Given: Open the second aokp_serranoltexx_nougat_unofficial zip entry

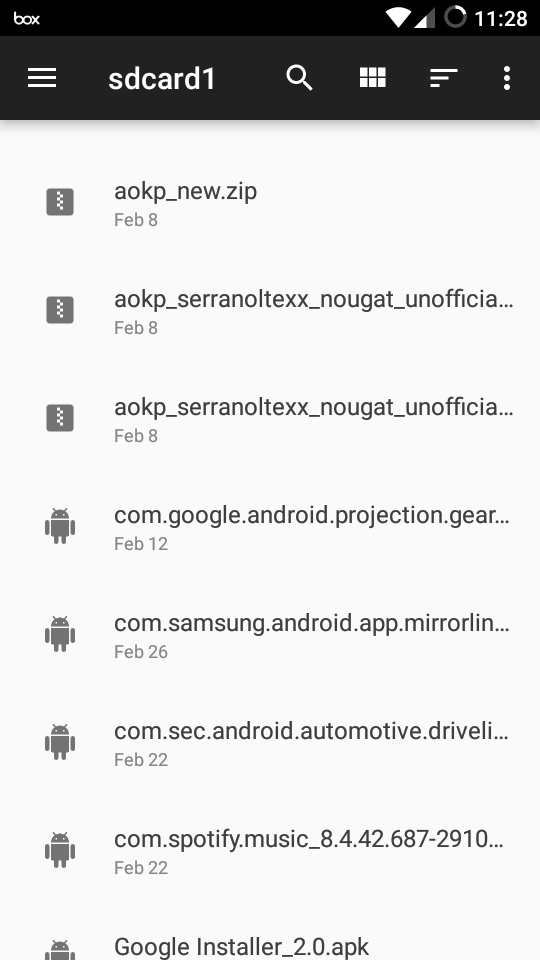Looking at the screenshot, I should (270, 418).
